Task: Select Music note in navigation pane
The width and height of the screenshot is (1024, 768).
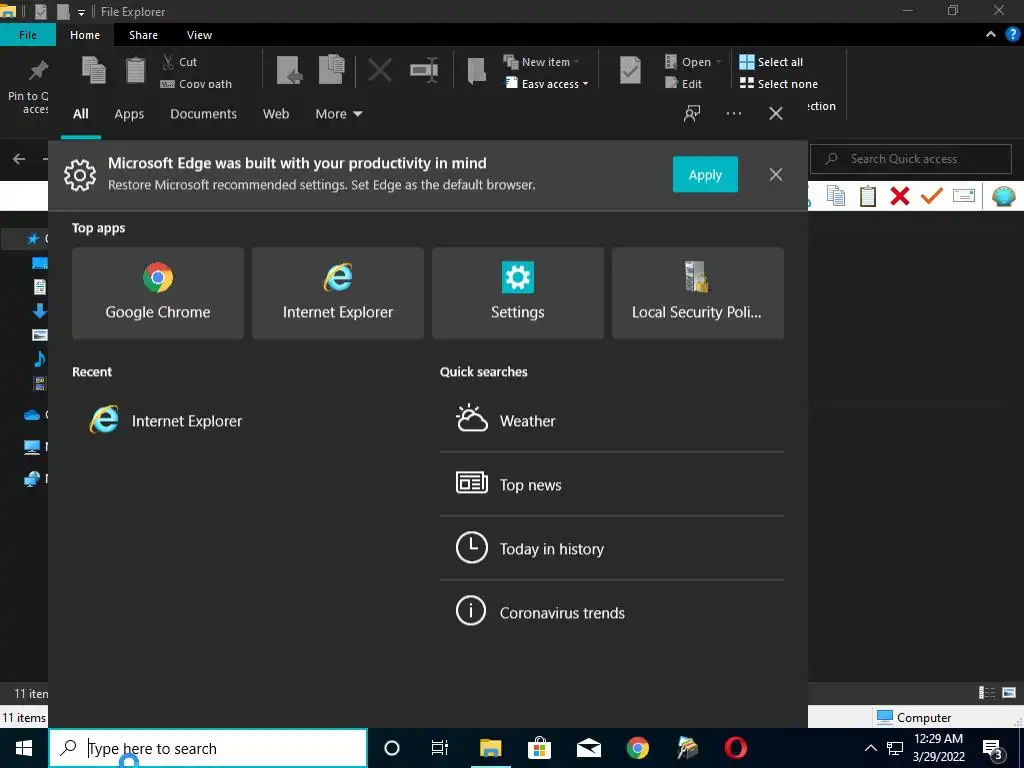Action: pos(40,359)
